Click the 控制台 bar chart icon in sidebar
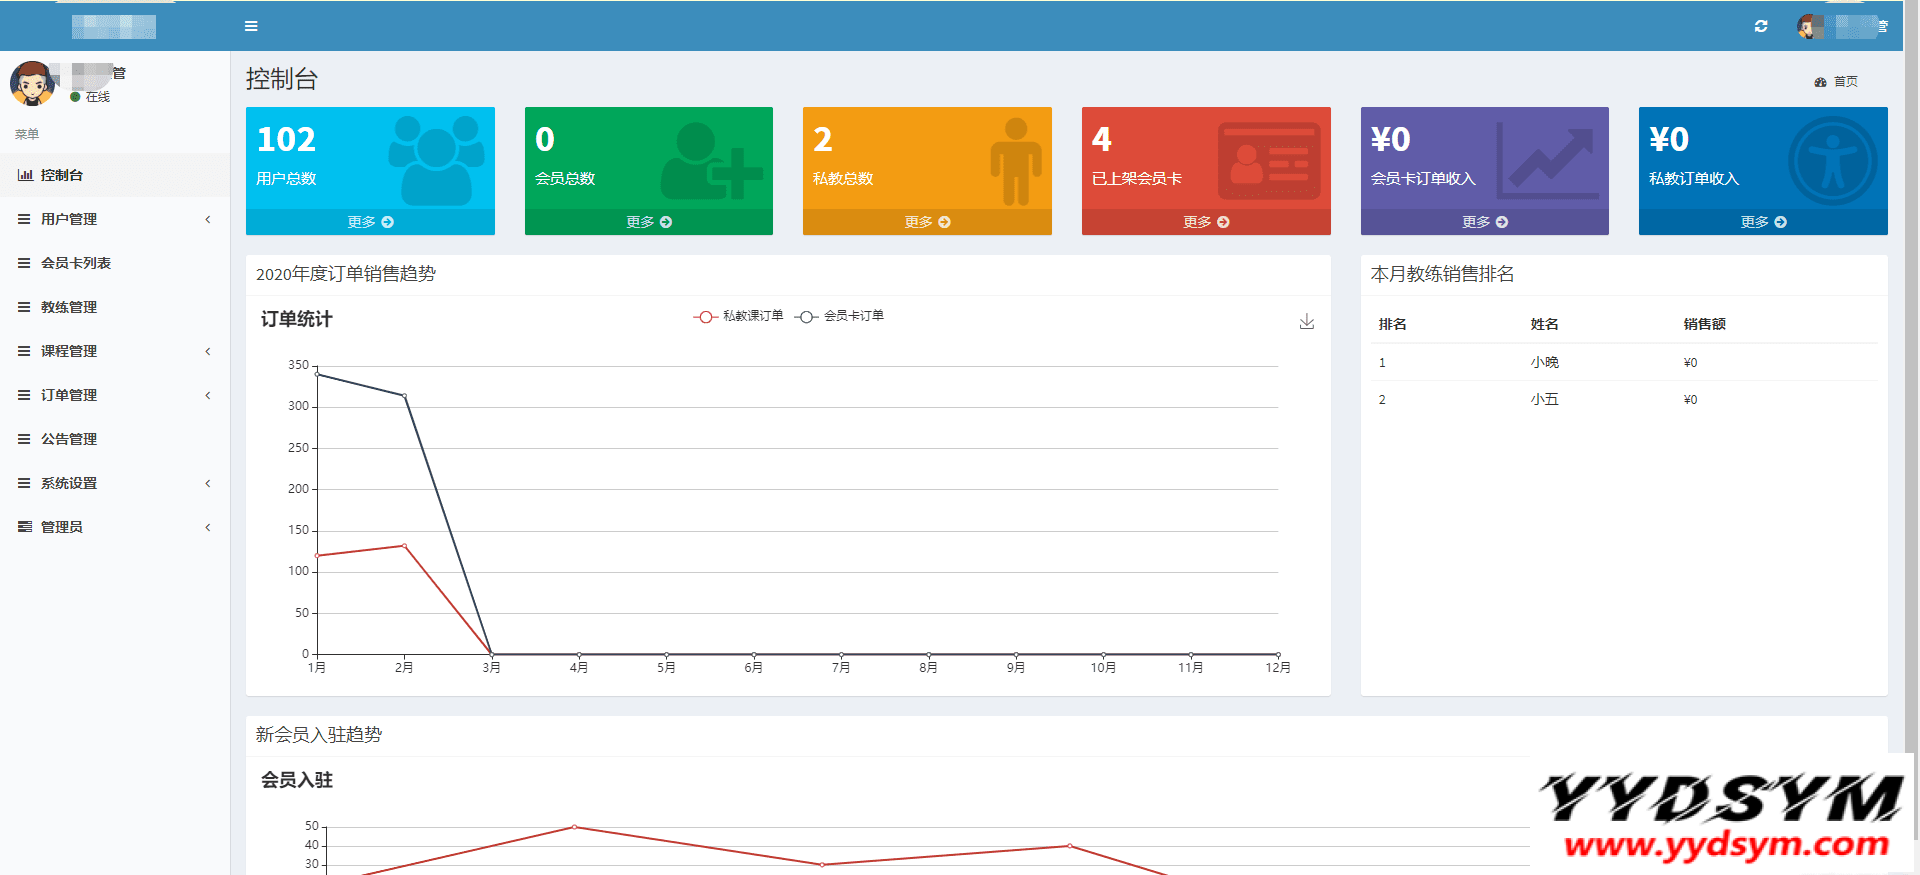This screenshot has height=875, width=1920. [x=25, y=175]
